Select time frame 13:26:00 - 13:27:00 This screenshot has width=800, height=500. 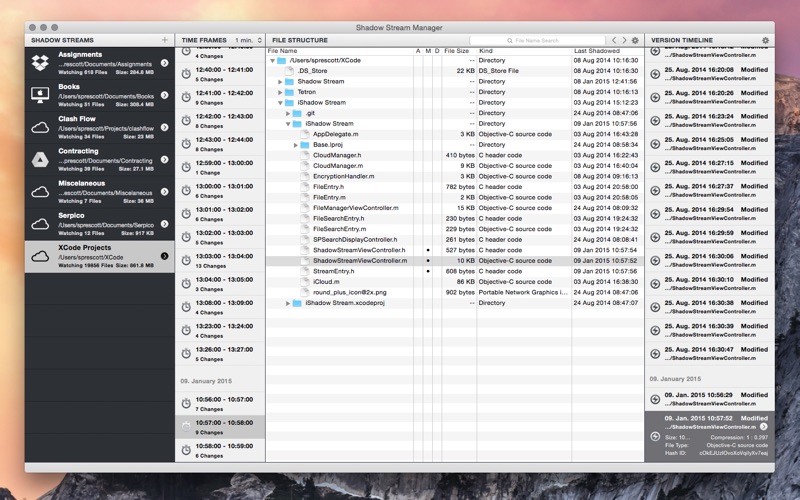click(x=220, y=354)
